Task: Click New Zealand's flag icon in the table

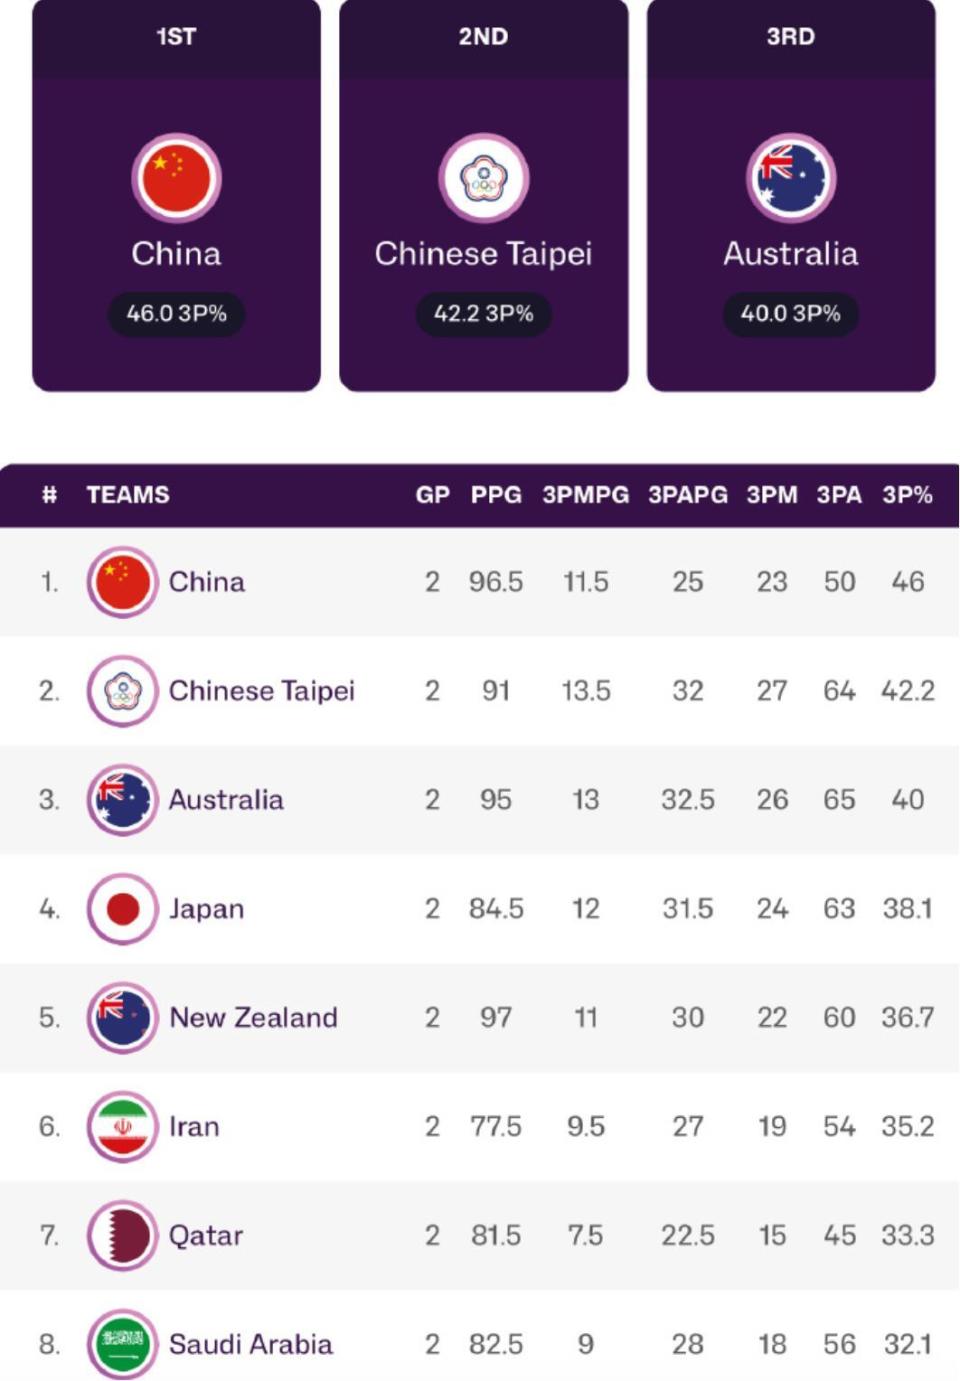Action: pyautogui.click(x=122, y=1018)
